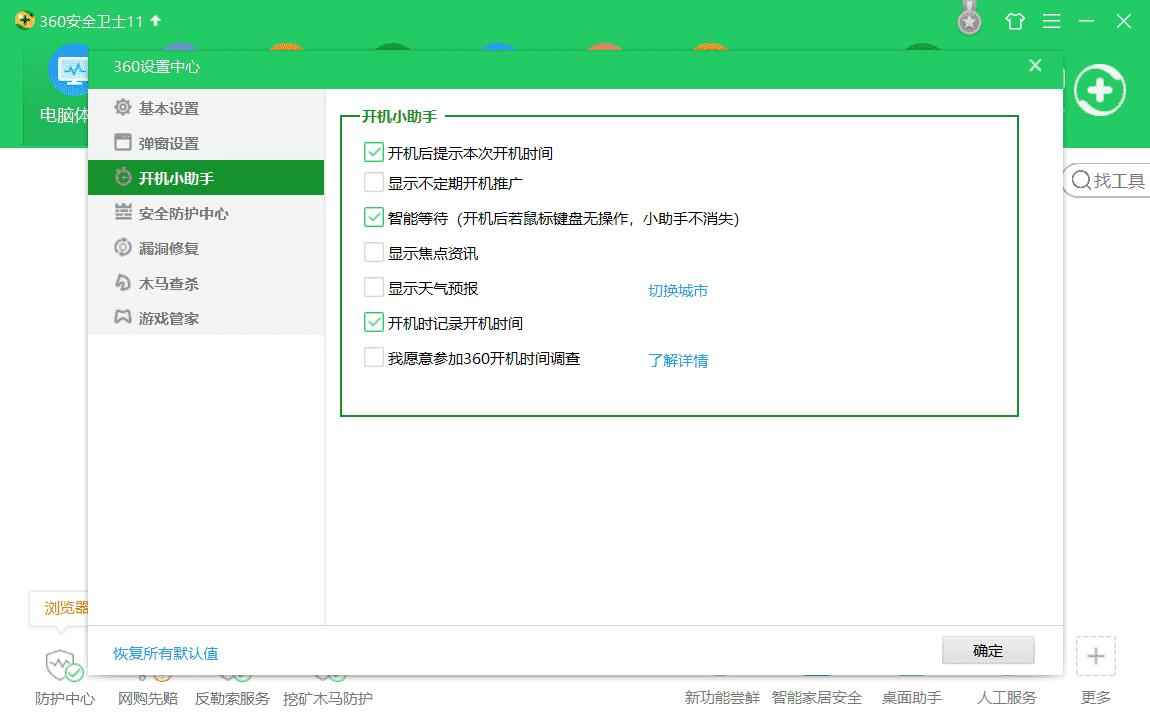Uncheck 开机后提示本次开机时间
Viewport: 1150px width, 725px height.
pyautogui.click(x=374, y=153)
